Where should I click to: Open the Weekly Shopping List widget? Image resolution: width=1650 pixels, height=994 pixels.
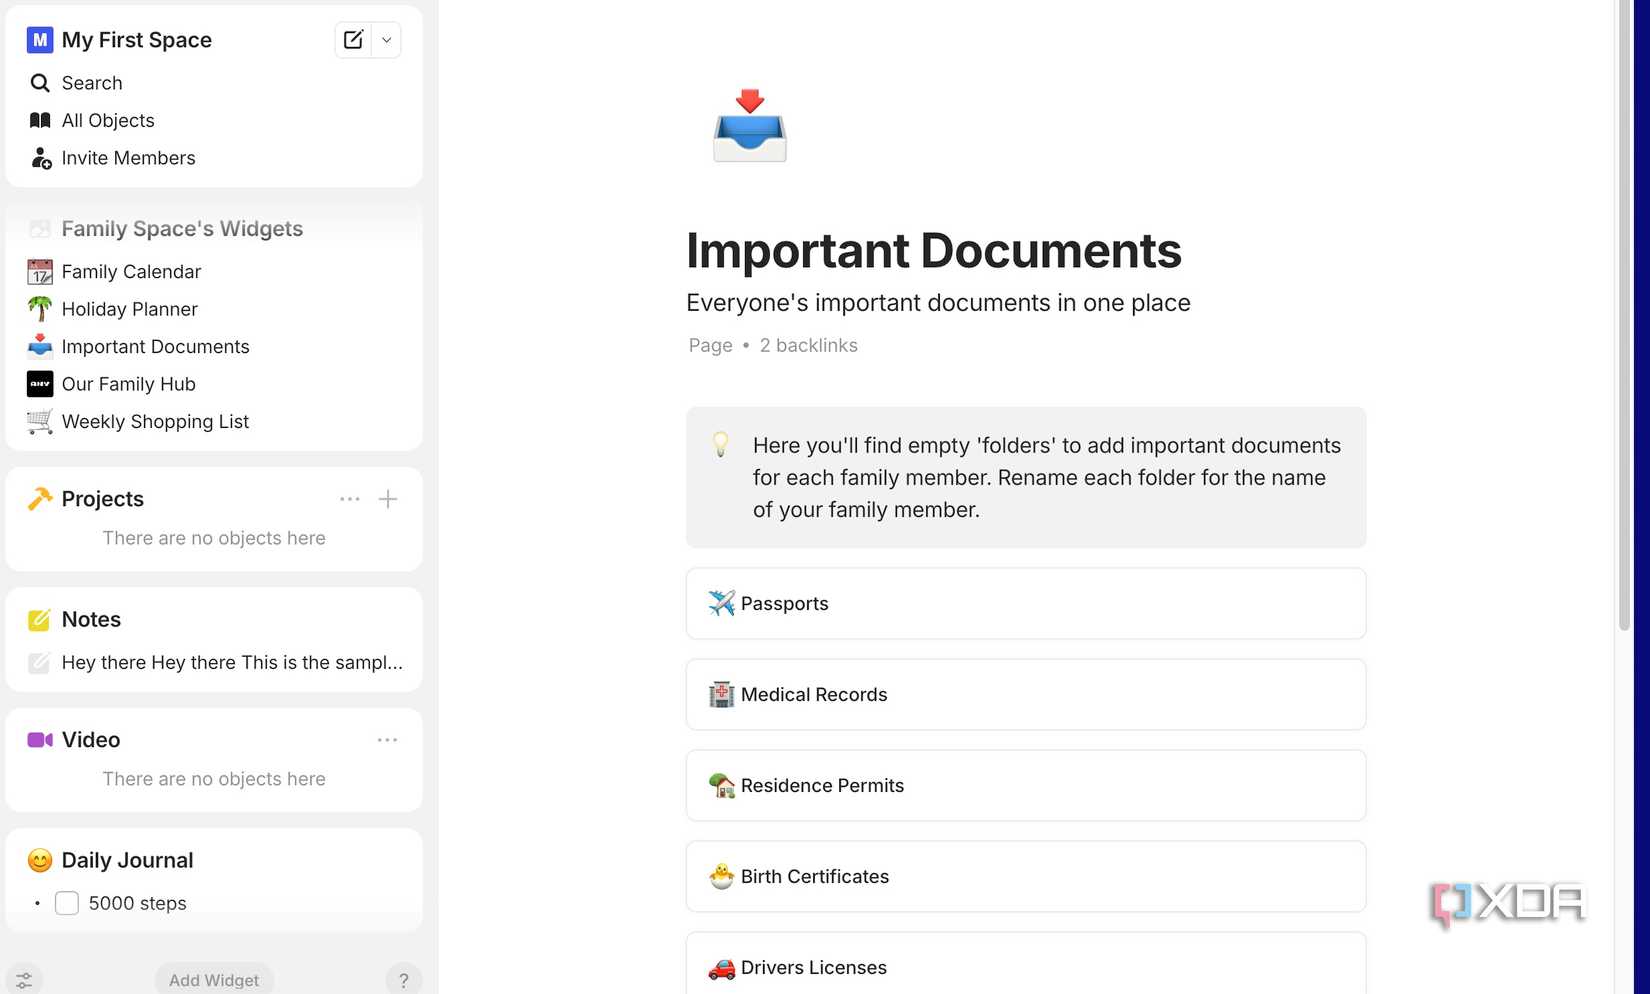(x=155, y=421)
